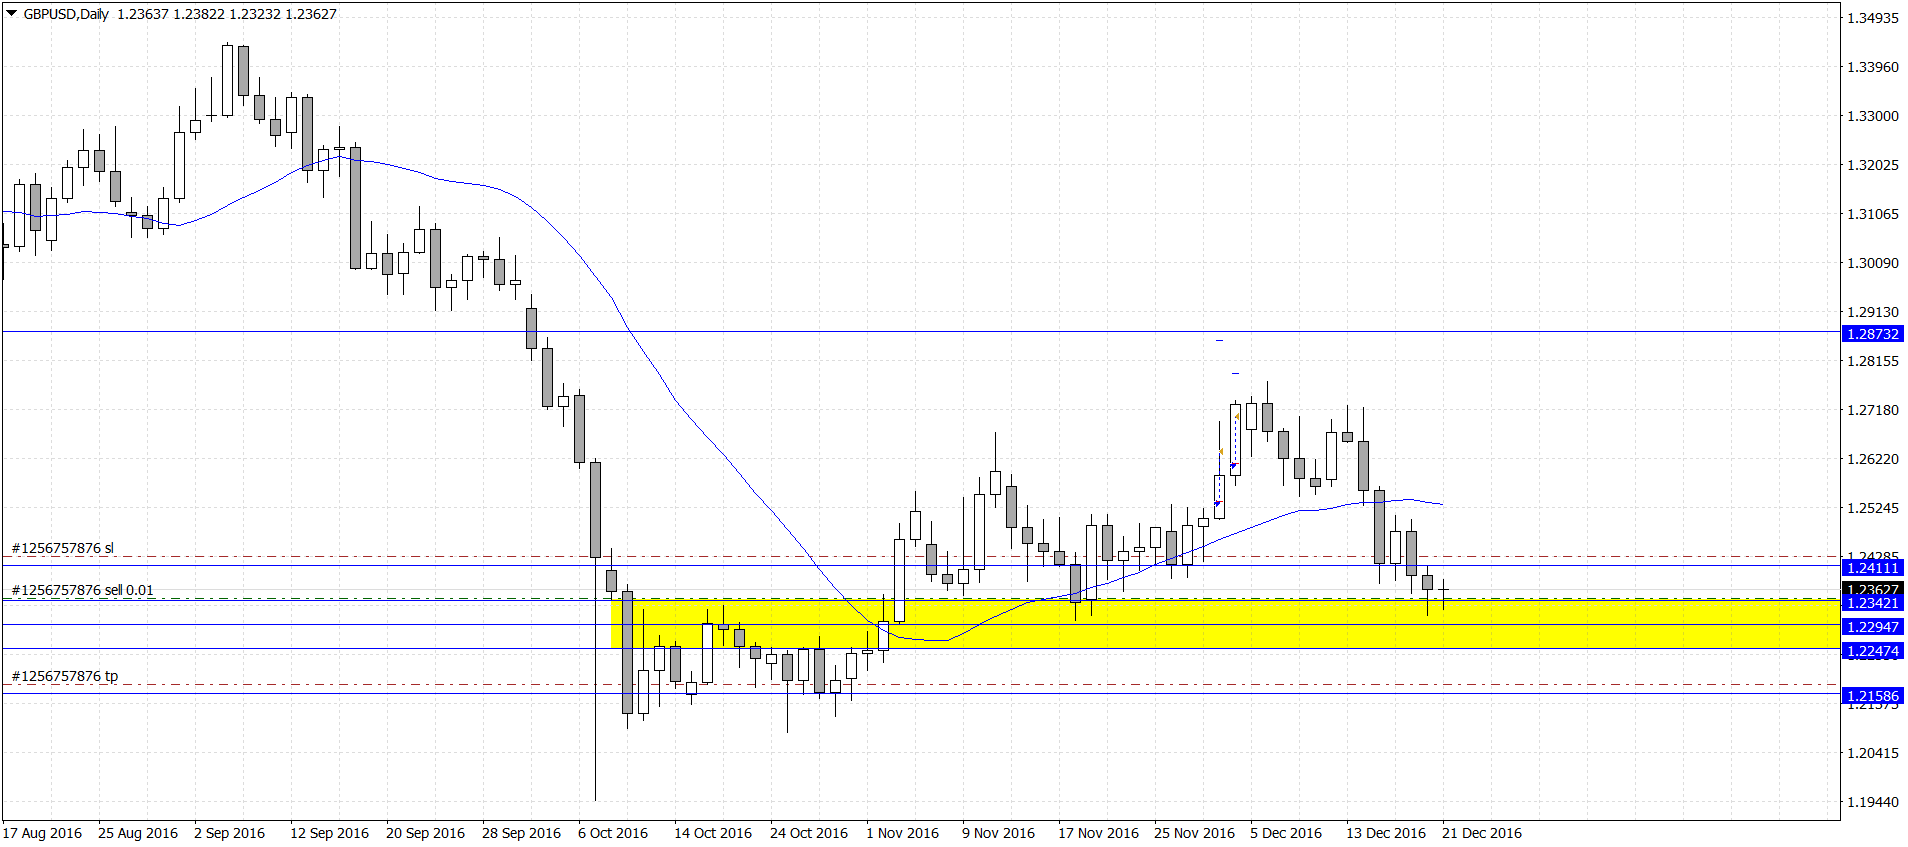
Task: Click the 1.29130 price scale value
Action: [1873, 312]
